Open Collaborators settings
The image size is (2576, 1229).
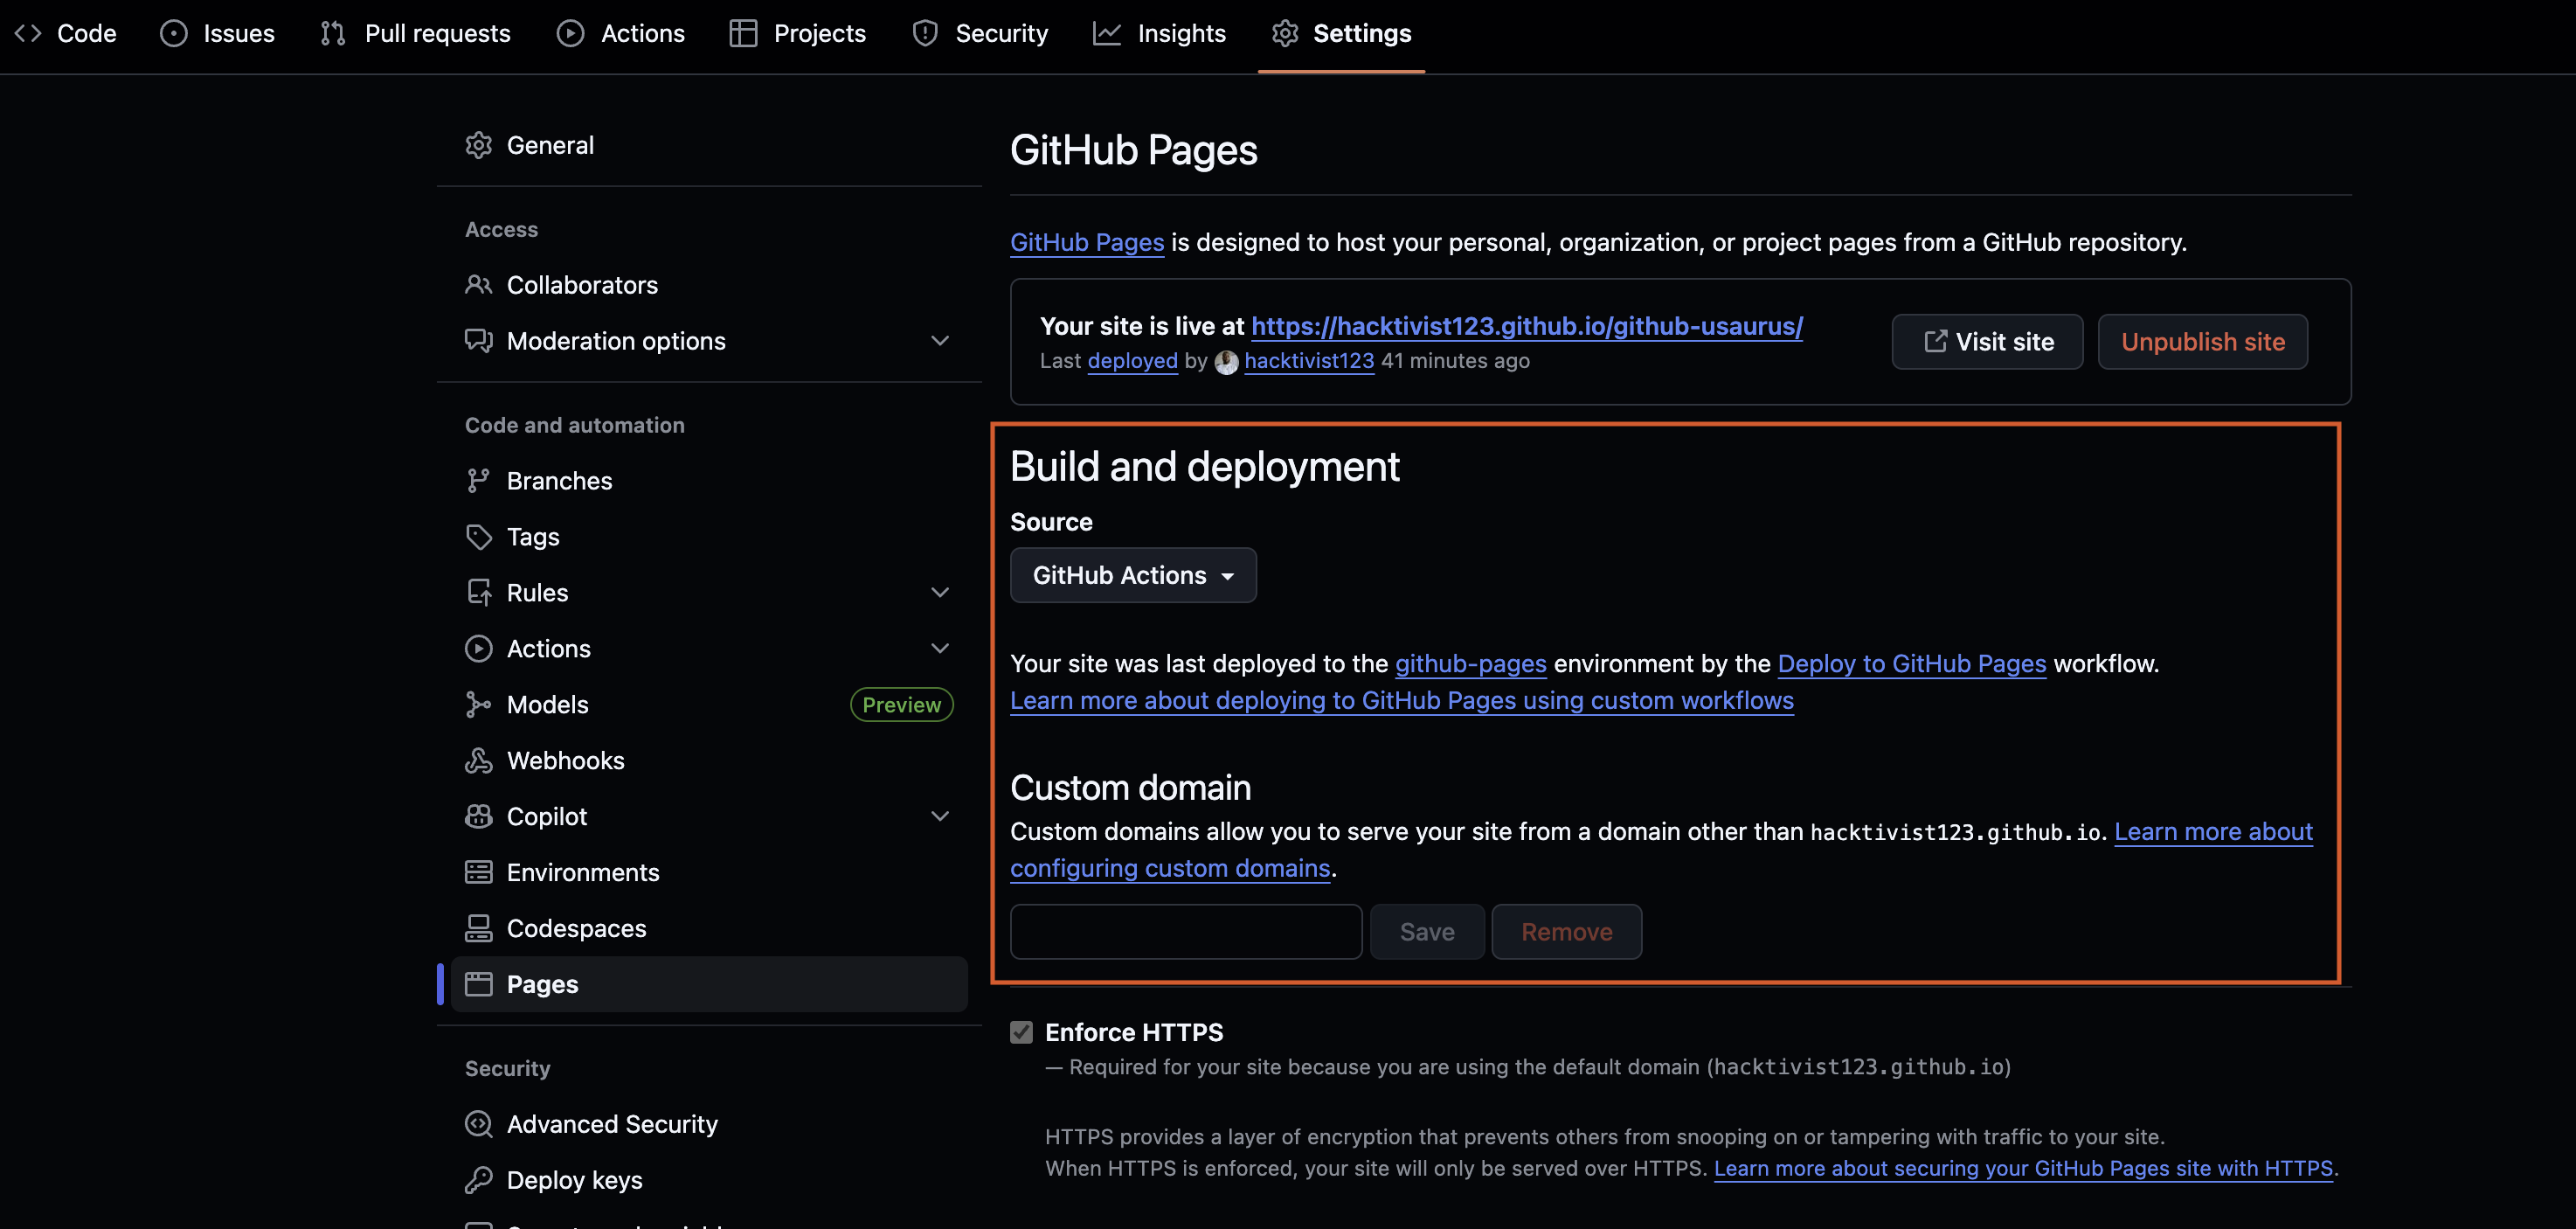pos(709,285)
